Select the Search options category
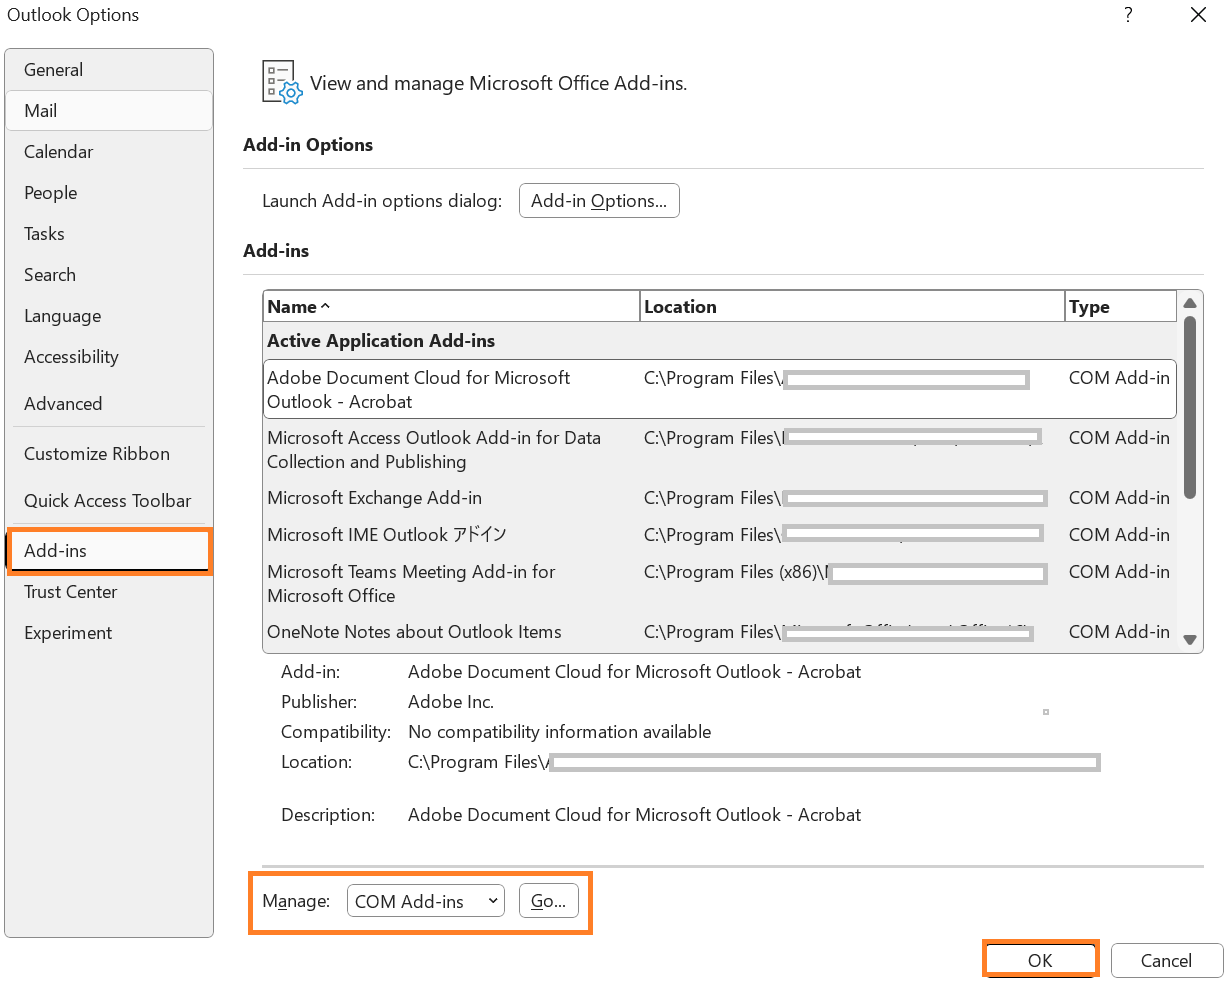Viewport: 1229px width, 985px height. coord(109,275)
